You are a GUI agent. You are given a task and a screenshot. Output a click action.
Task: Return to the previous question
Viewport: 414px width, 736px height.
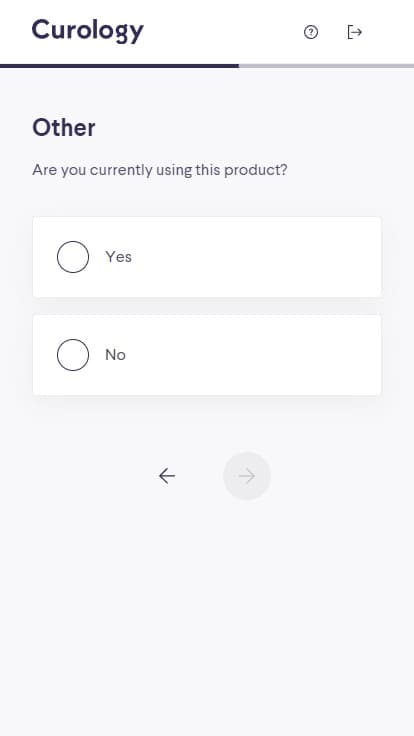pos(167,476)
